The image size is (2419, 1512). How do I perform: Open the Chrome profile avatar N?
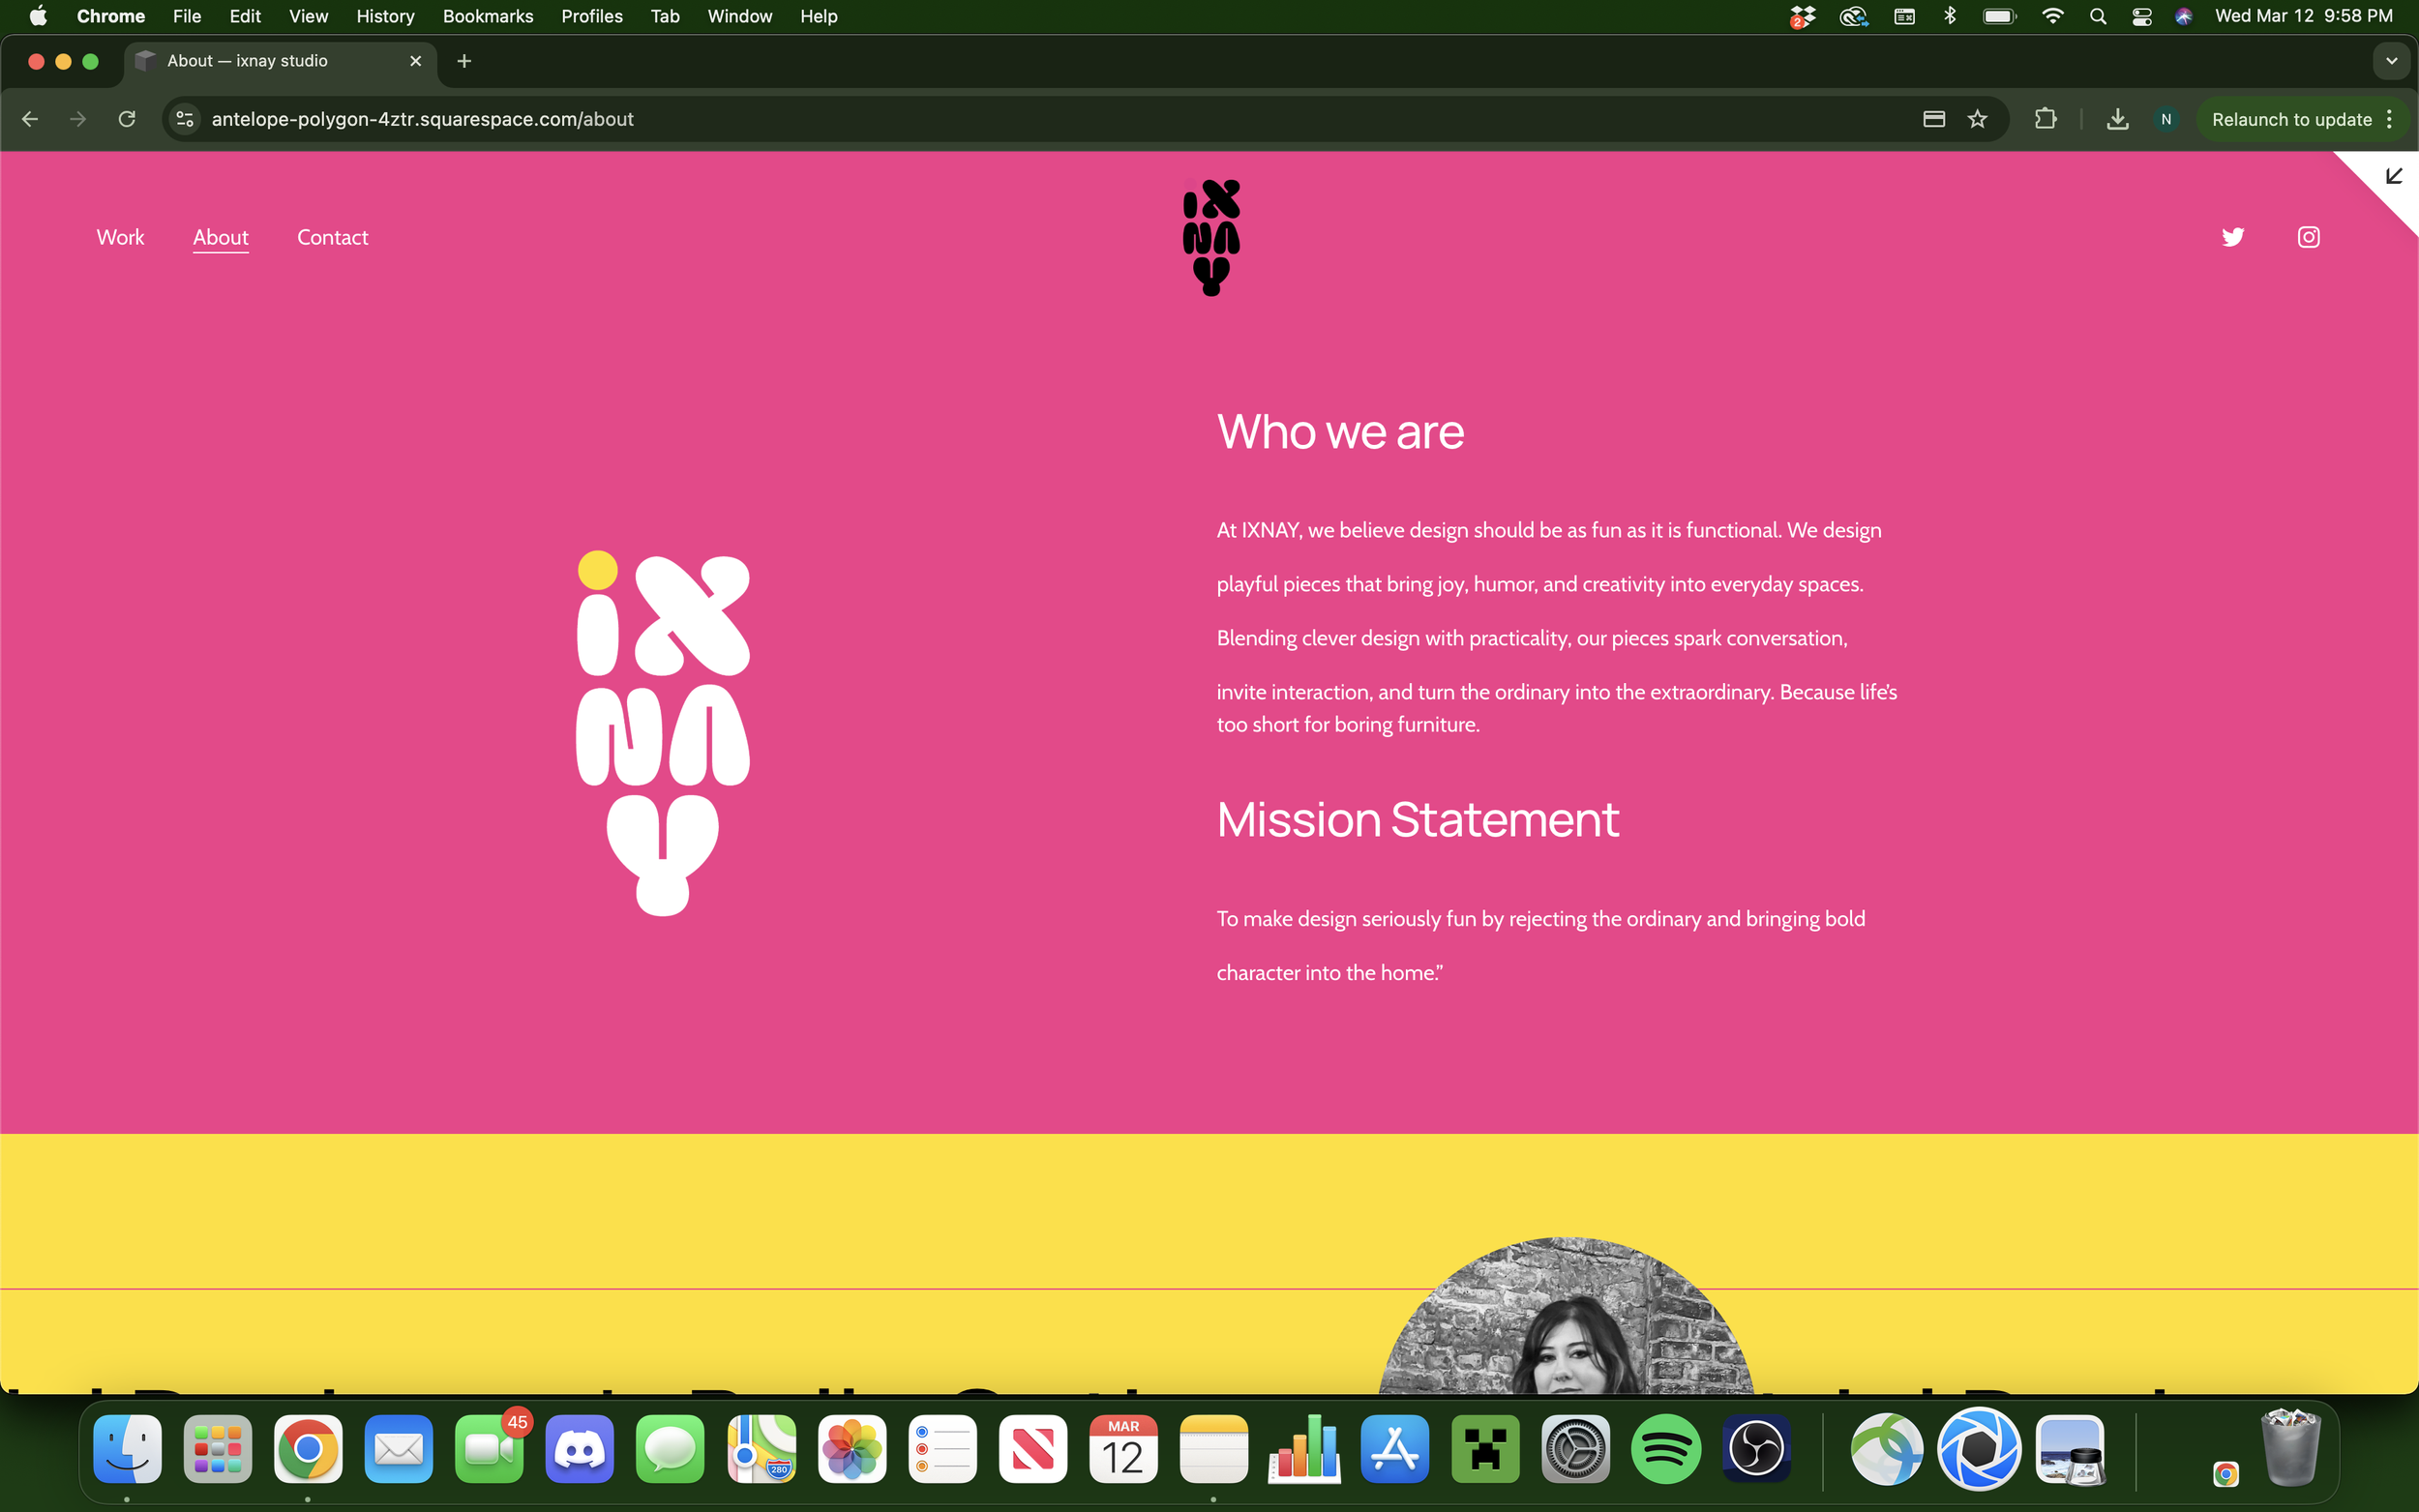point(2166,119)
